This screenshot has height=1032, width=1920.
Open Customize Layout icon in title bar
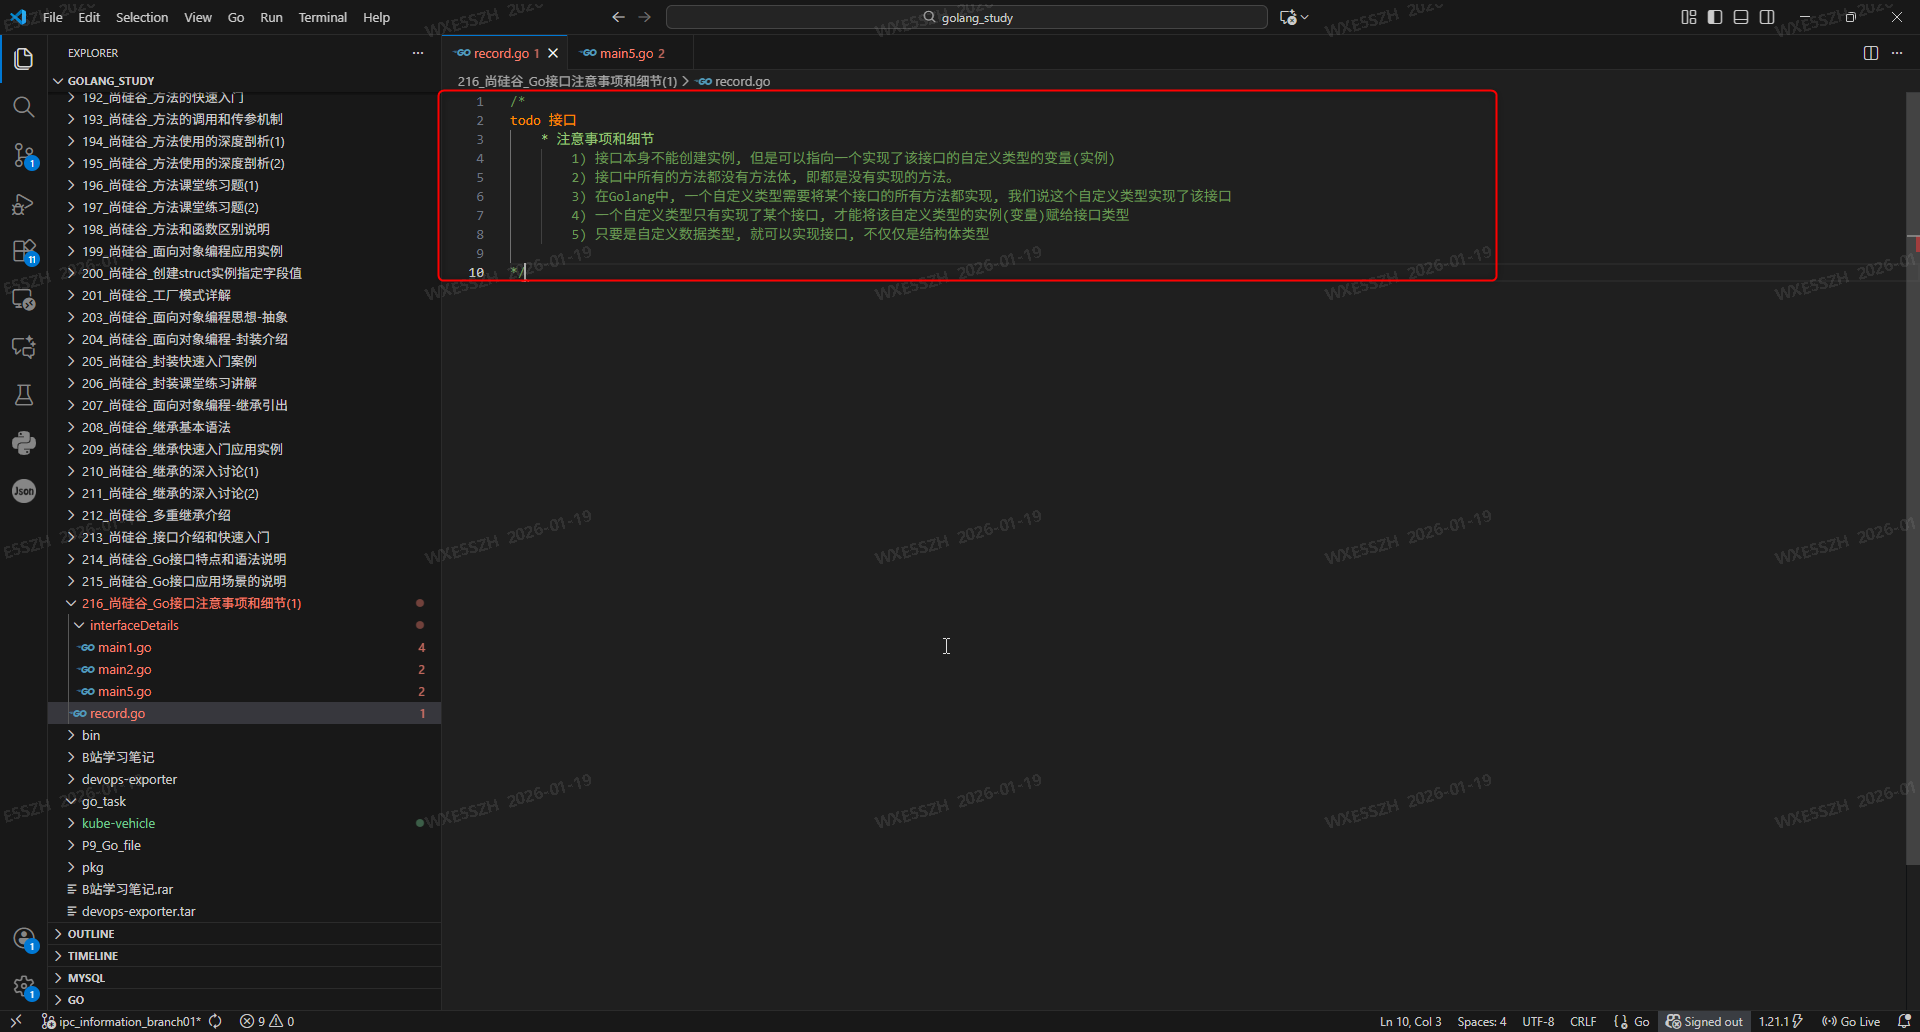coord(1689,17)
